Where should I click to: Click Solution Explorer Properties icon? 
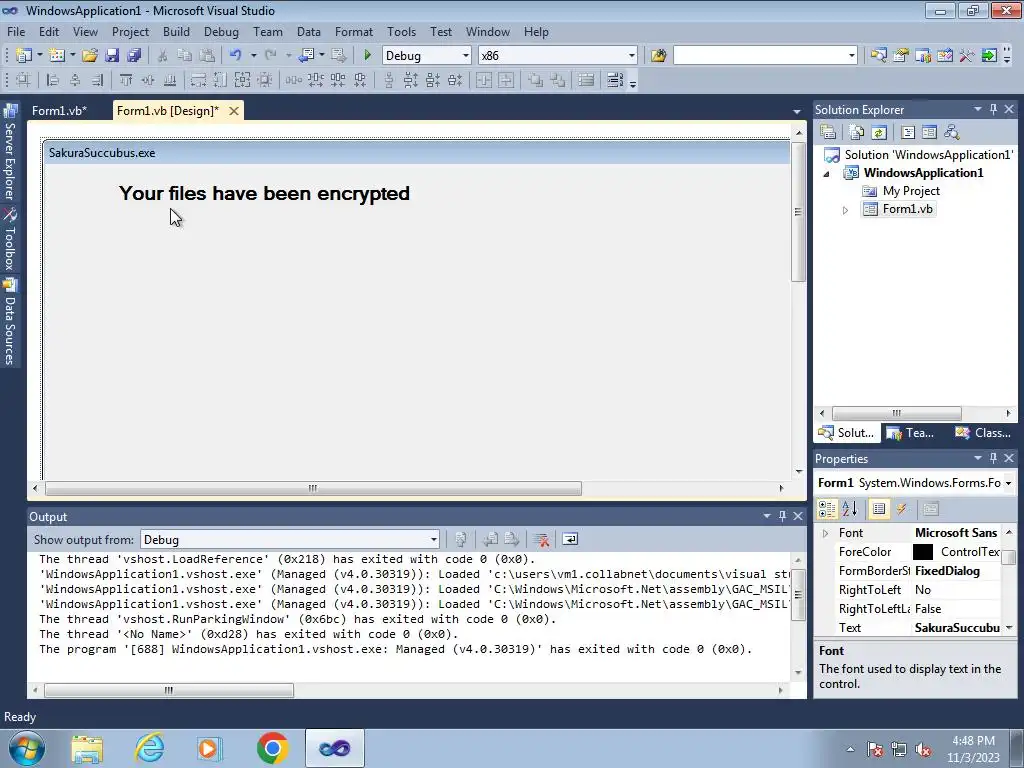[828, 133]
